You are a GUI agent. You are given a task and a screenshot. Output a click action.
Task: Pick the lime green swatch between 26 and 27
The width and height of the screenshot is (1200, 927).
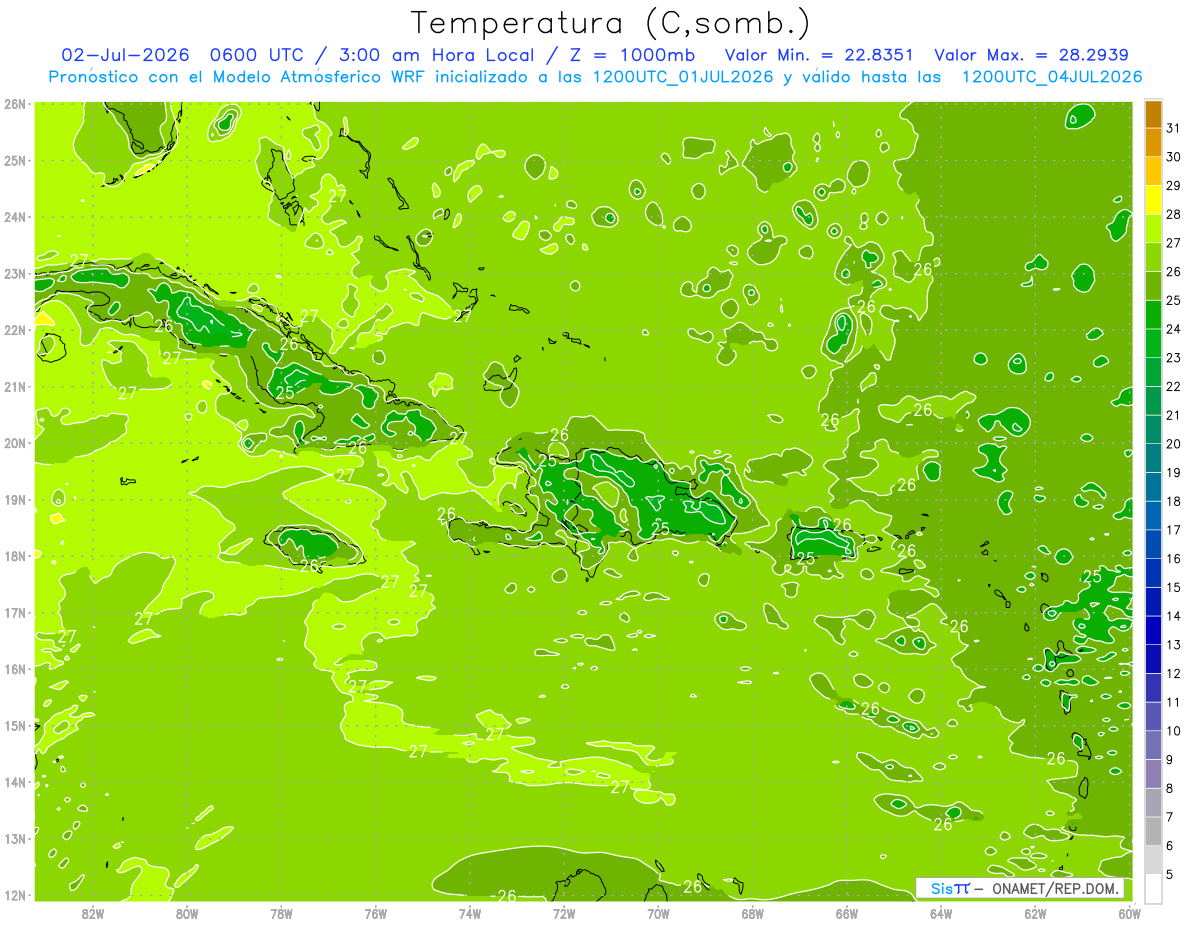[x=1153, y=258]
